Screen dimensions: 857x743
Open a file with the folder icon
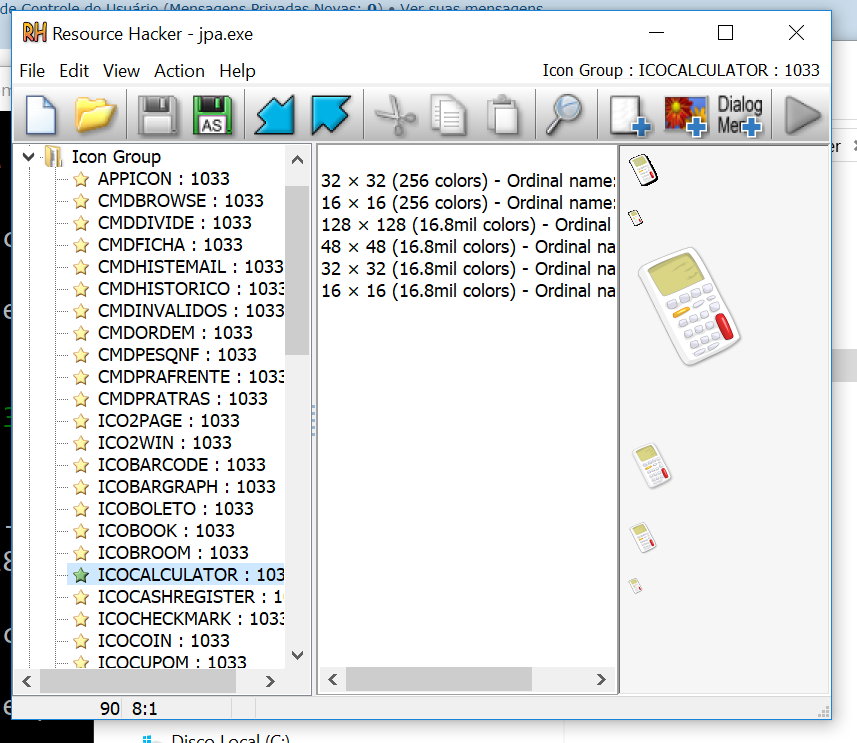click(96, 115)
